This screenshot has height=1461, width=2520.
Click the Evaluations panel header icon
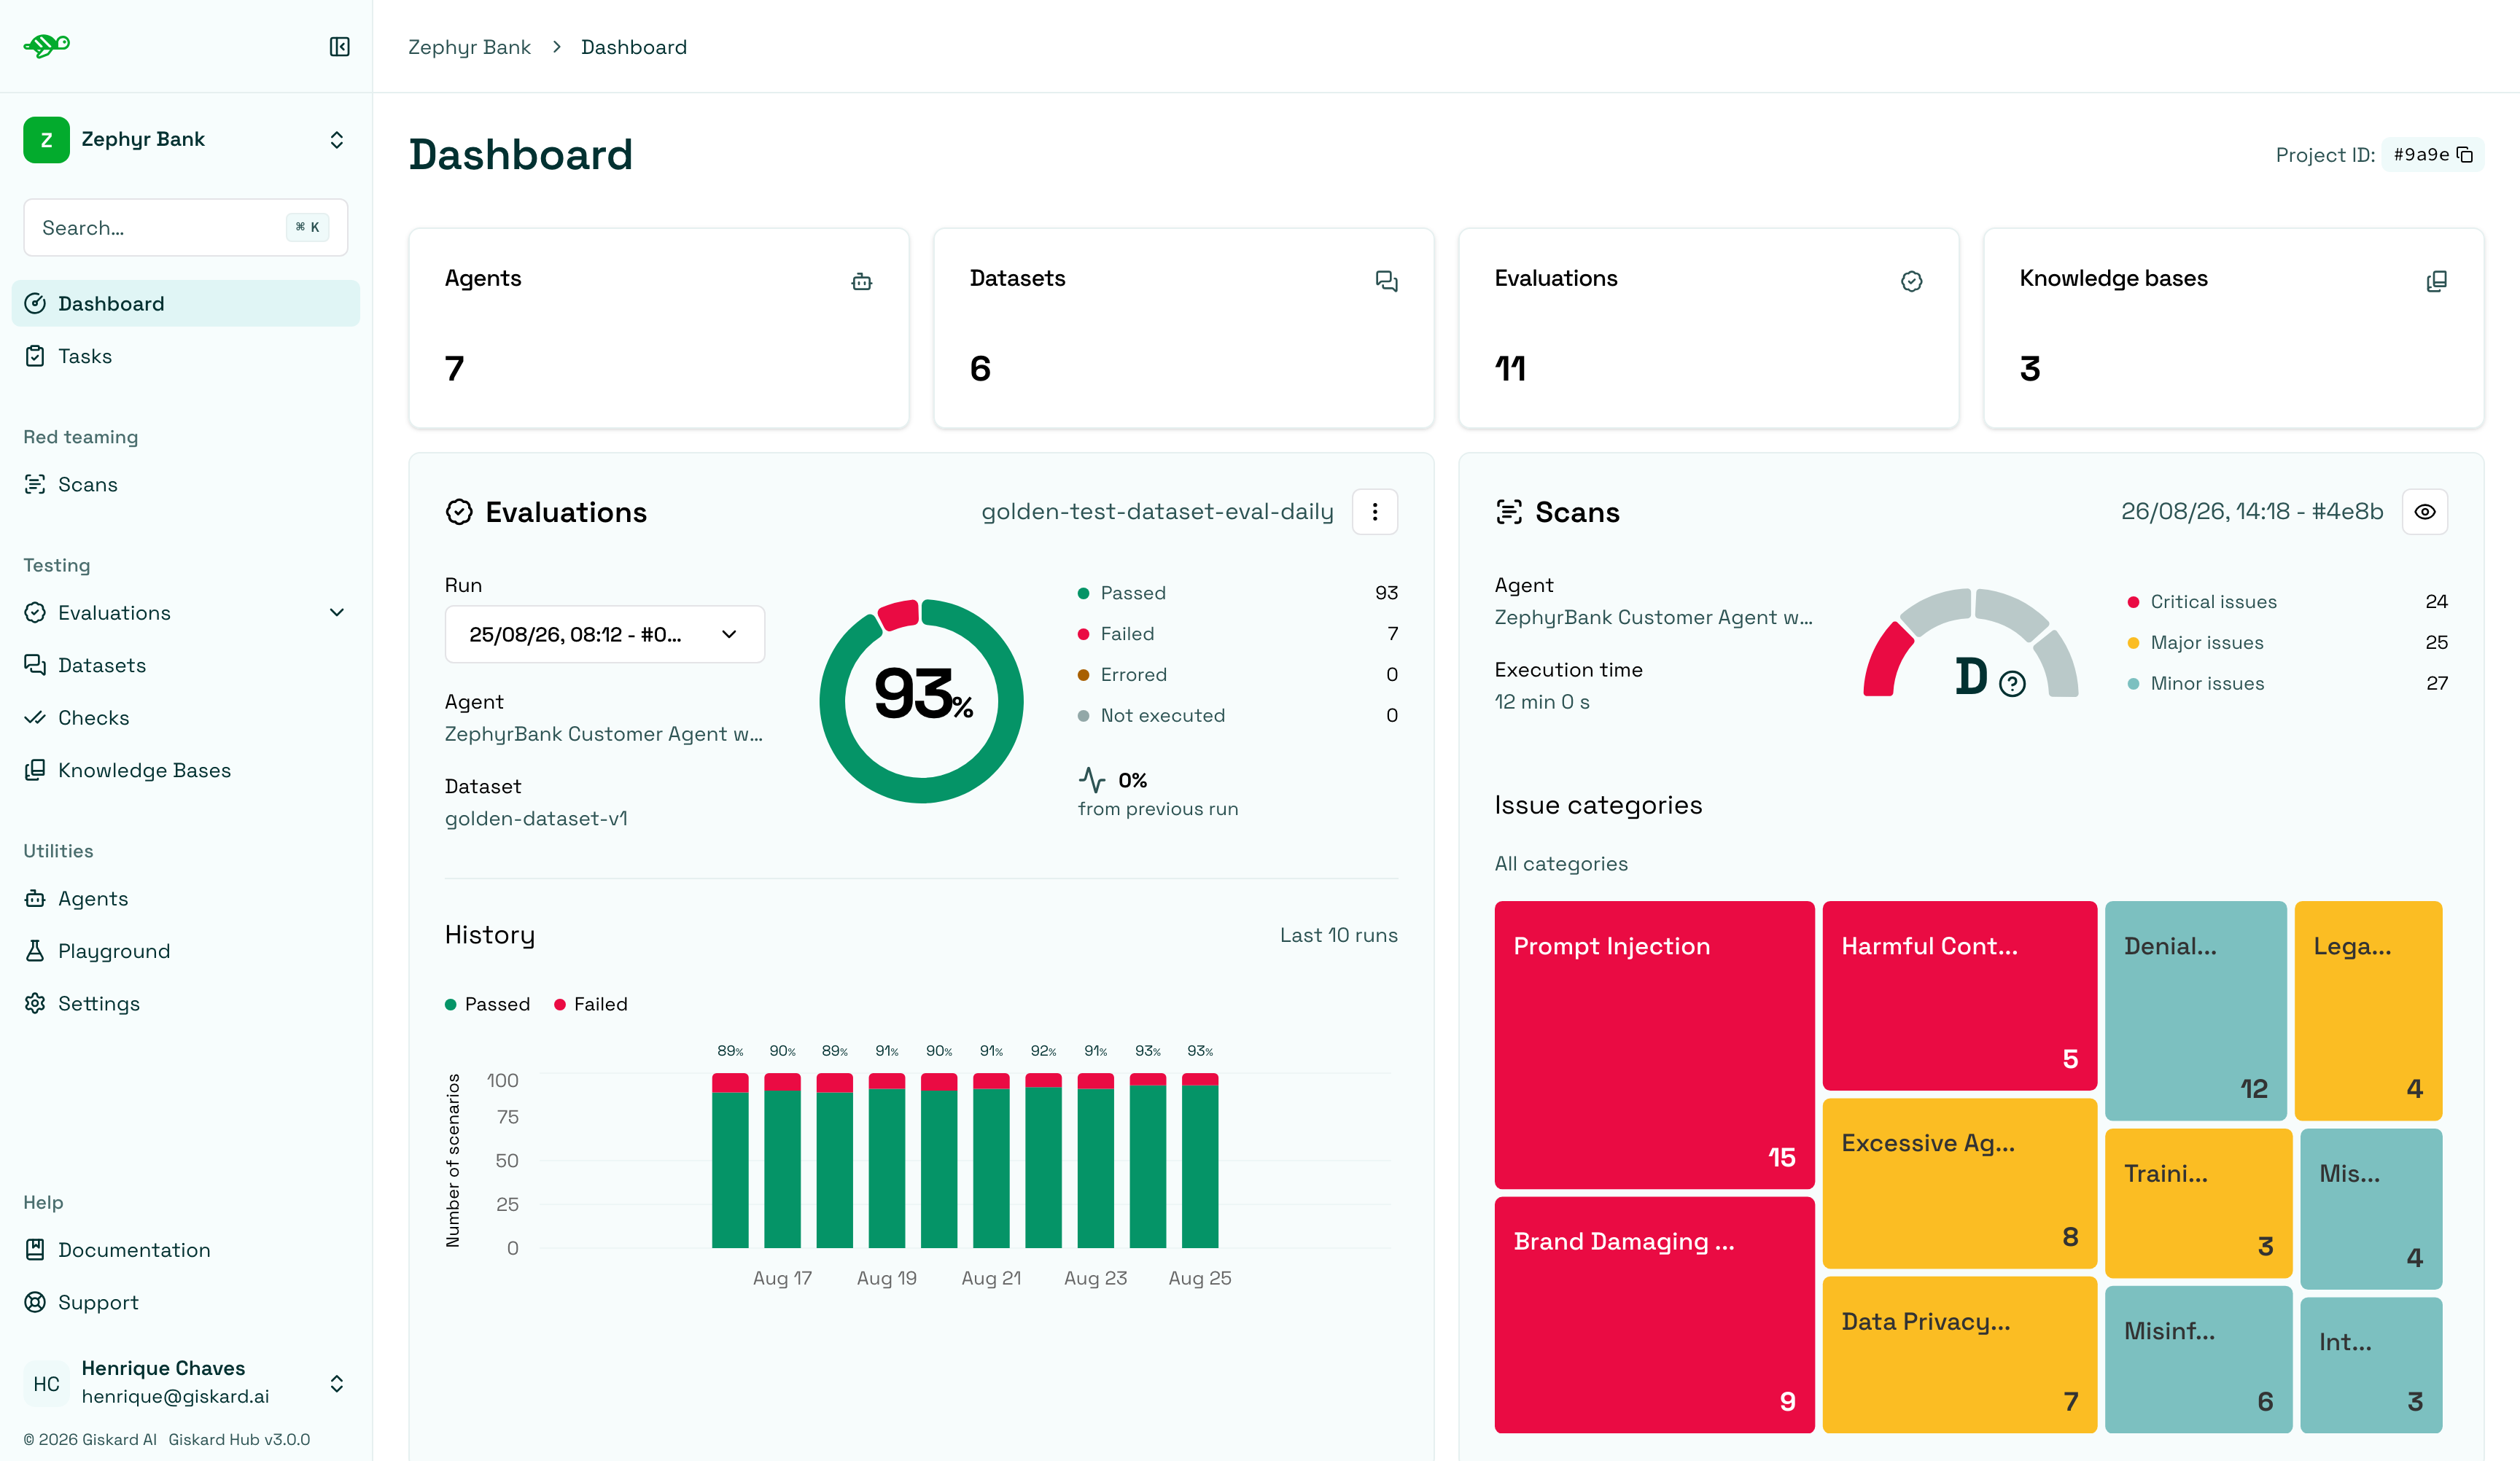tap(459, 512)
